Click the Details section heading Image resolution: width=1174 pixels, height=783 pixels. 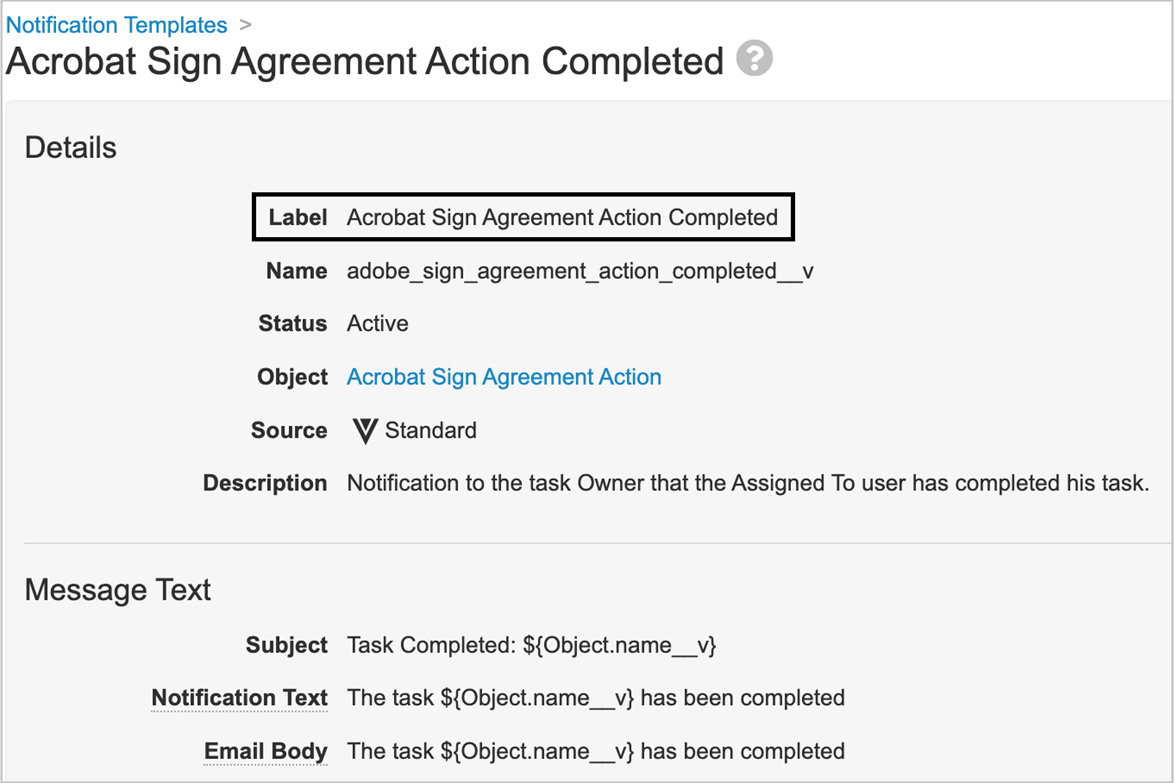pyautogui.click(x=71, y=148)
